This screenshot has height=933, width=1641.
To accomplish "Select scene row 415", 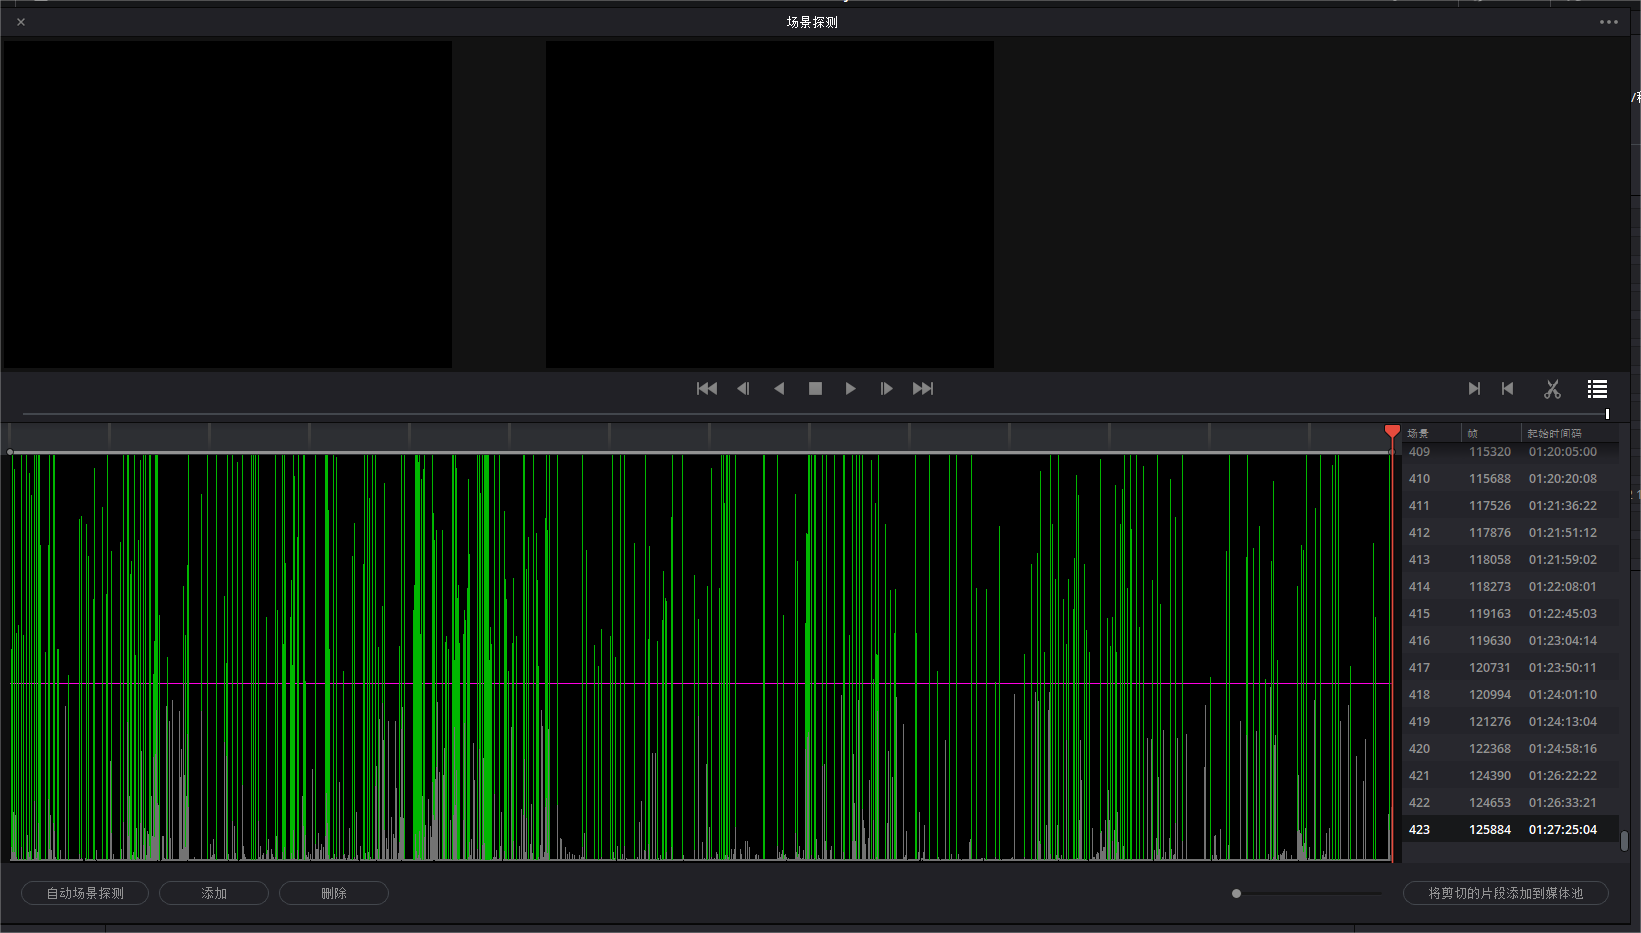I will [x=1510, y=614].
